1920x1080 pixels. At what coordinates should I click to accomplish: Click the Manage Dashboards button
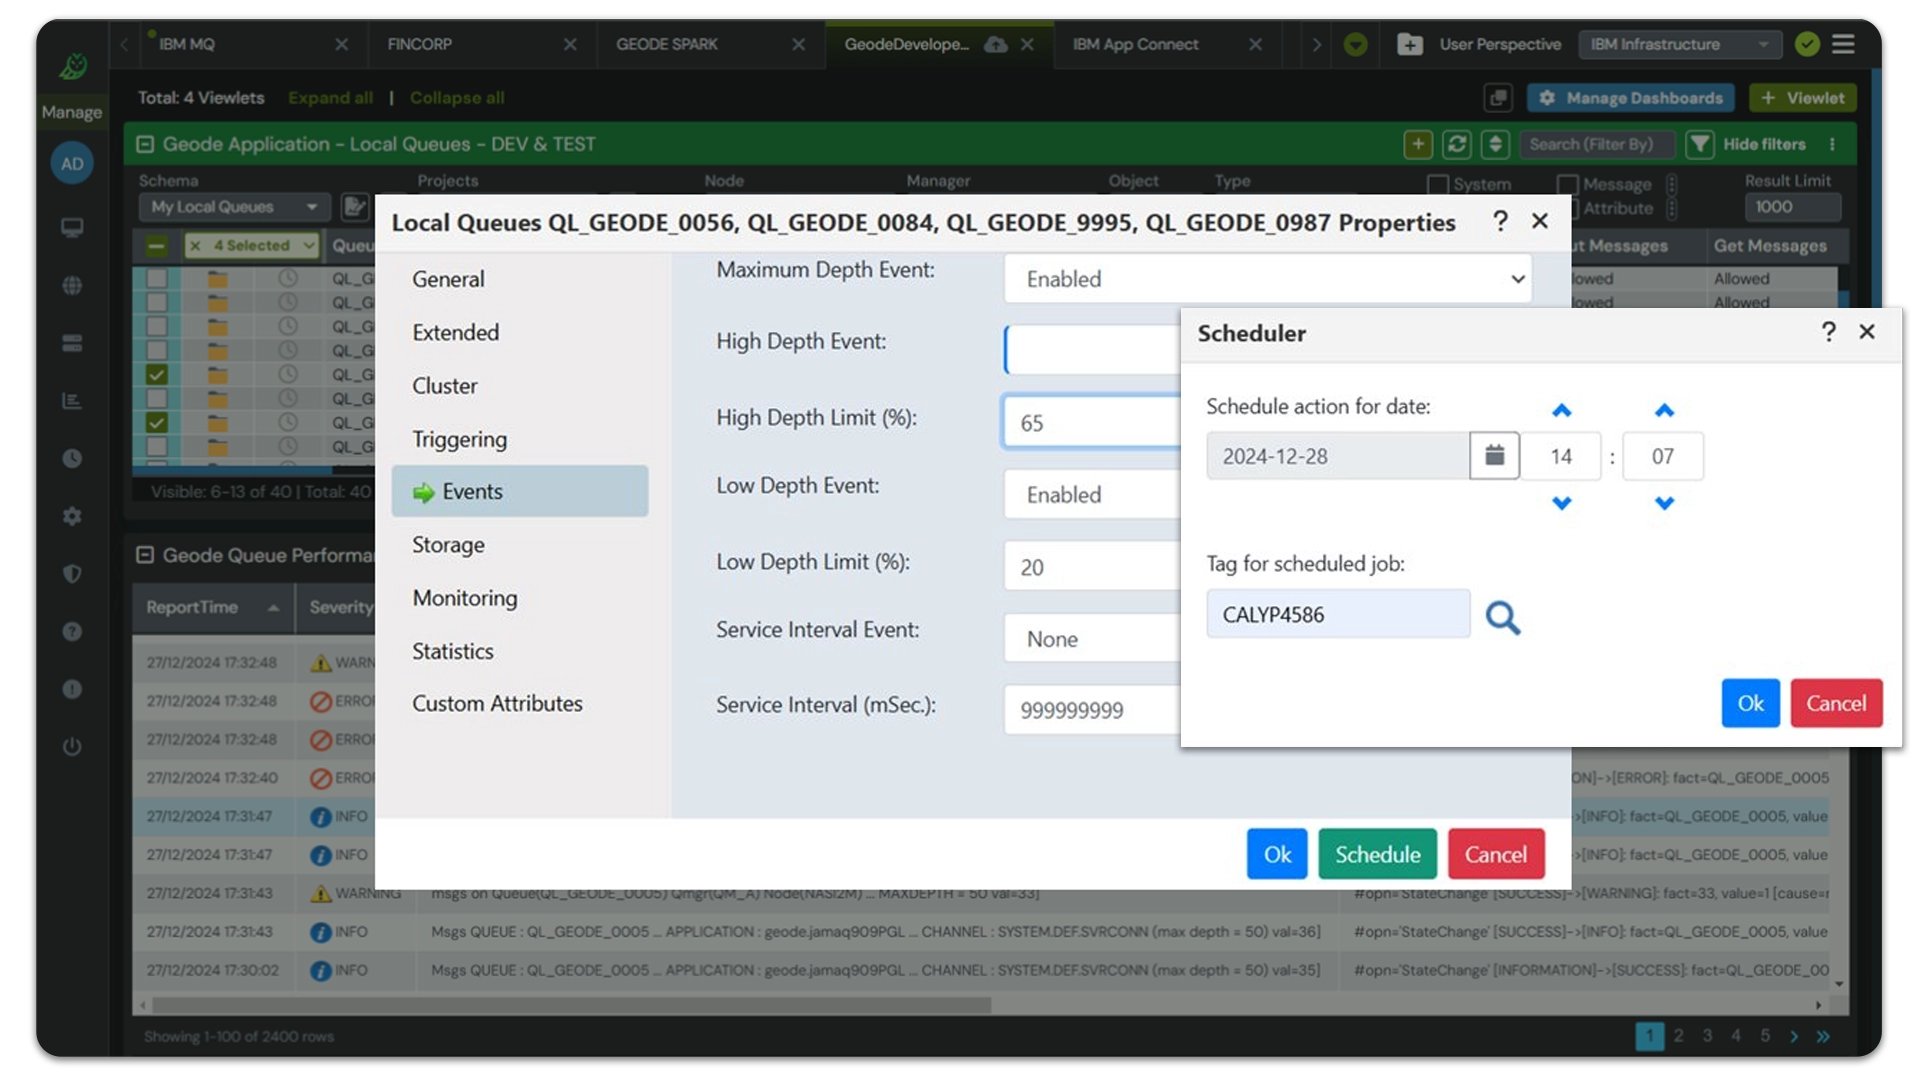[x=1631, y=97]
